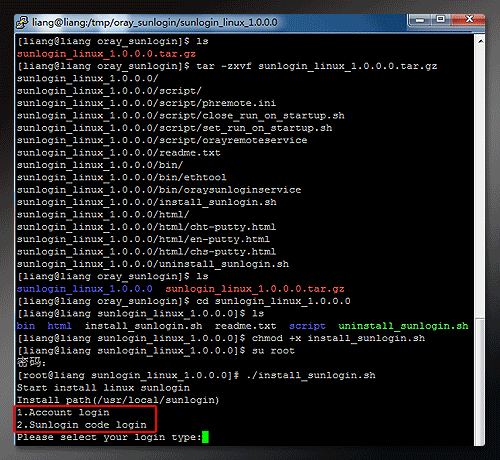Click the 'su root' command line
This screenshot has height=460, width=500.
point(156,351)
